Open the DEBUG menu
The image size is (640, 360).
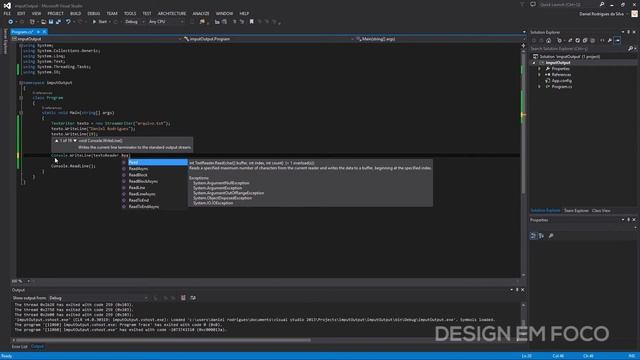point(93,13)
